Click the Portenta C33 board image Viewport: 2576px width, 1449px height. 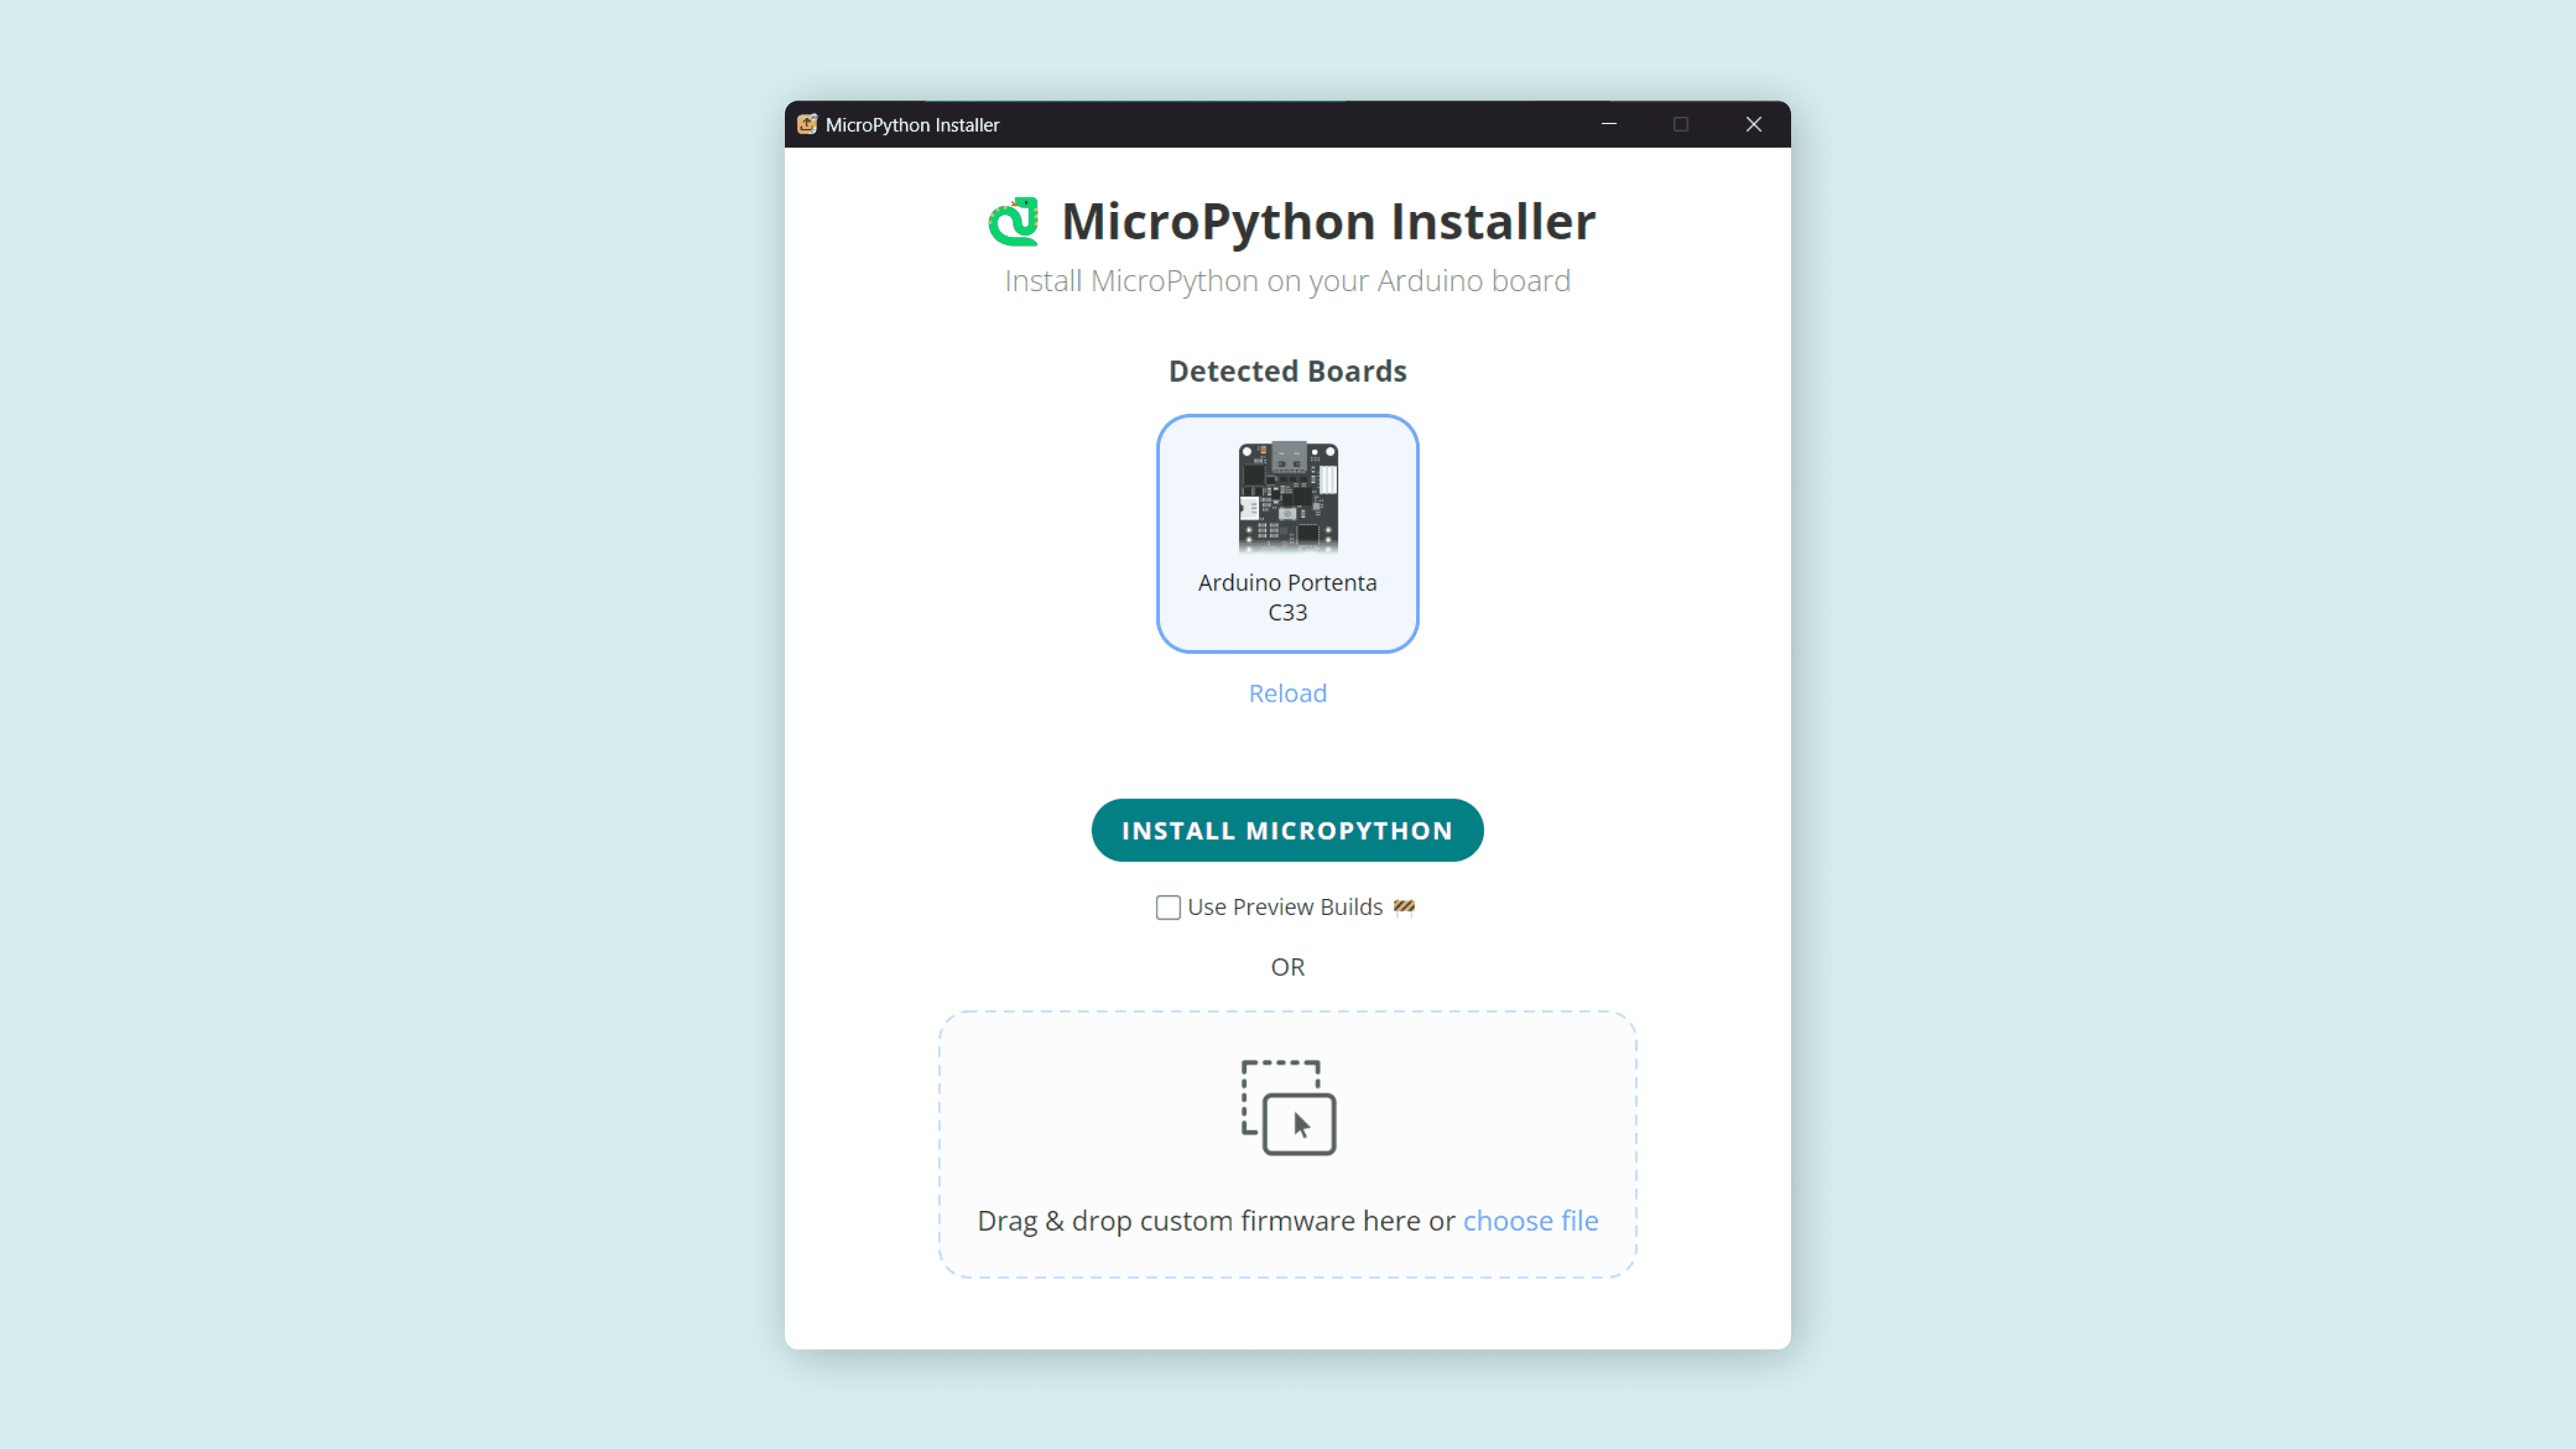click(1287, 496)
